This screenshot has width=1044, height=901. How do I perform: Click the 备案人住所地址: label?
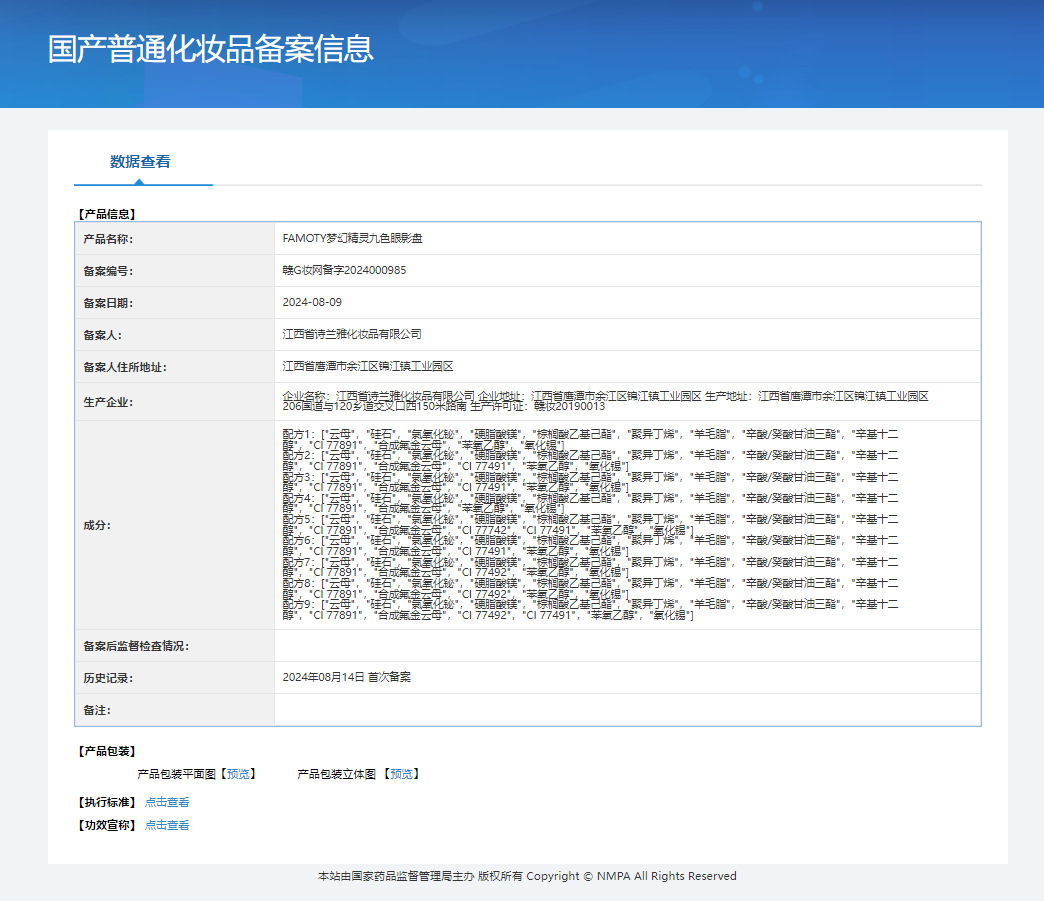[x=125, y=367]
